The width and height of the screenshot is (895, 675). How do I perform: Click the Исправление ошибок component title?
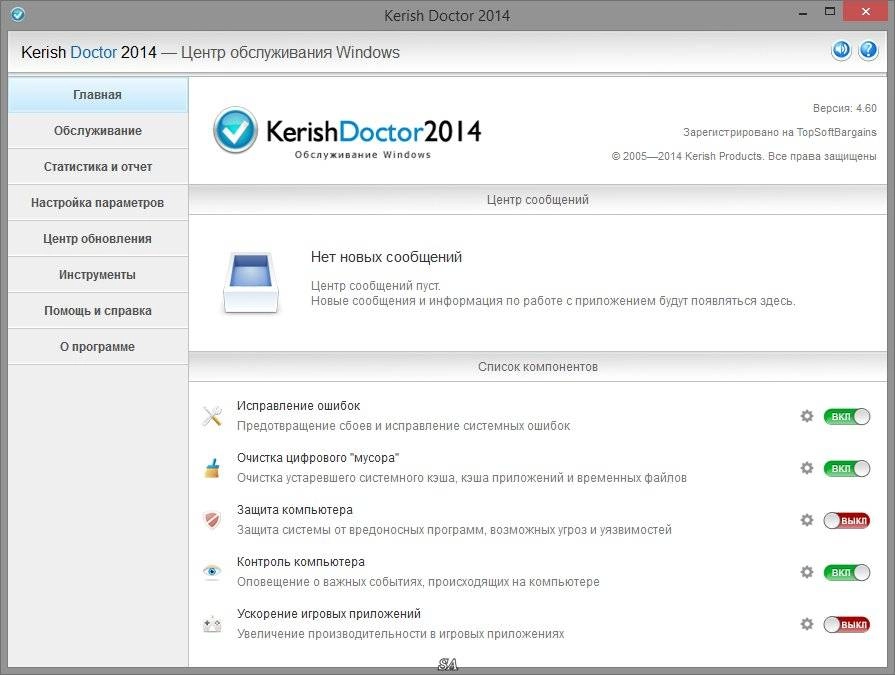pyautogui.click(x=299, y=406)
